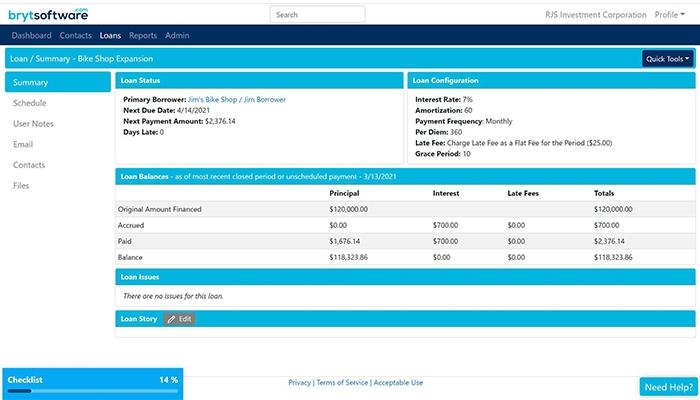Screen dimensions: 700x400
Task: Select the Summary sidebar tab
Action: (58, 82)
